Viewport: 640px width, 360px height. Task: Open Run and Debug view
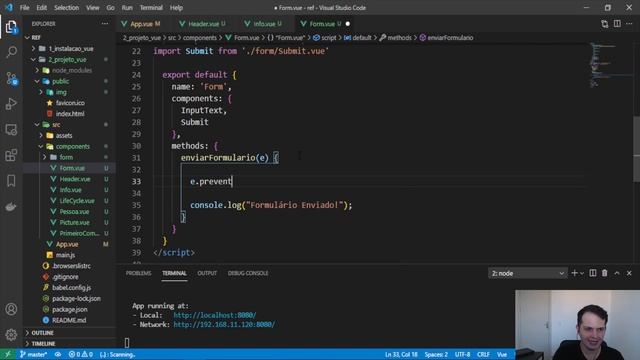(x=11, y=104)
